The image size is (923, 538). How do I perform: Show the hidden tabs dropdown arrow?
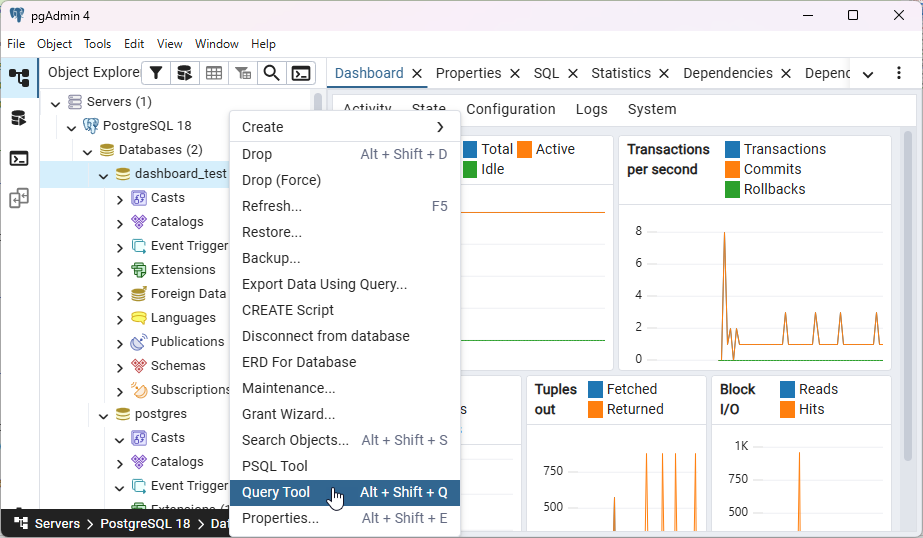(867, 74)
